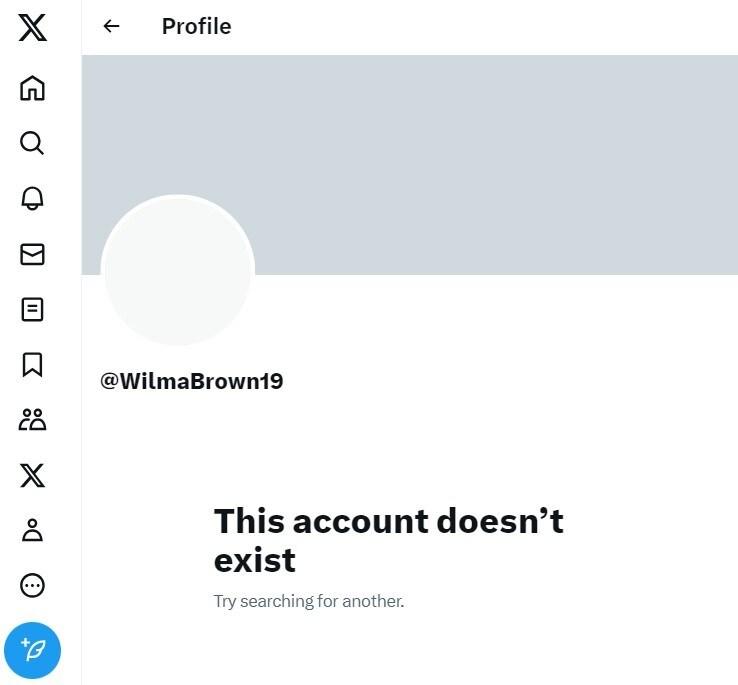Expand the More options circle menu
This screenshot has width=738, height=685.
(x=32, y=586)
